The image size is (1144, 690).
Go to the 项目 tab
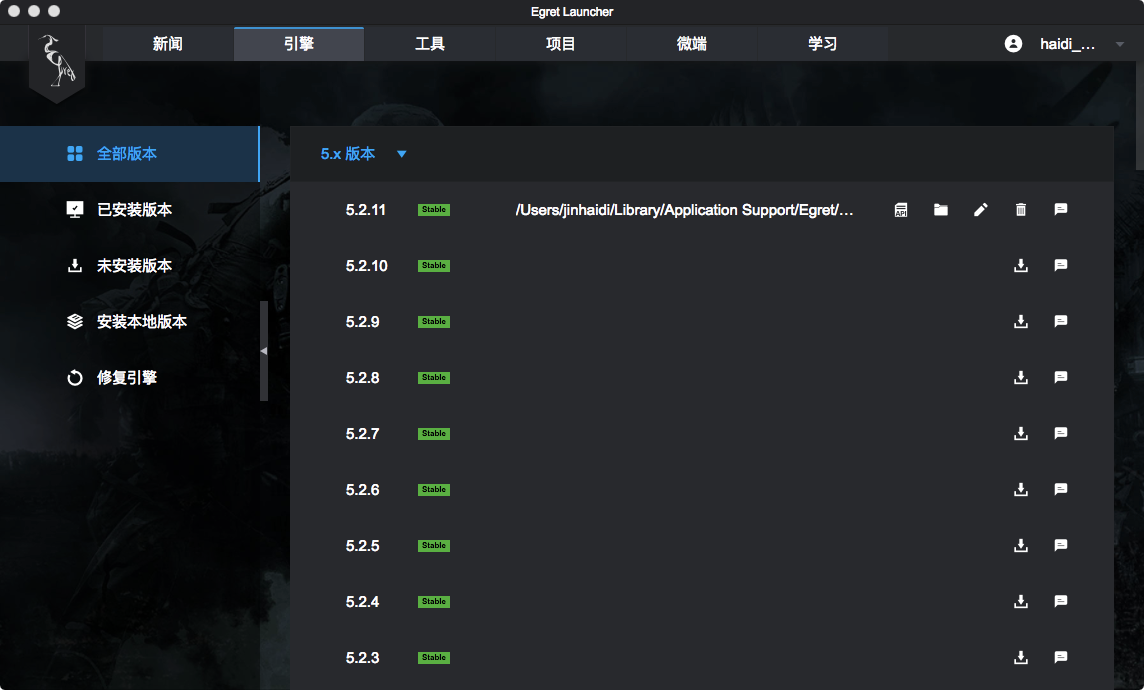point(560,44)
